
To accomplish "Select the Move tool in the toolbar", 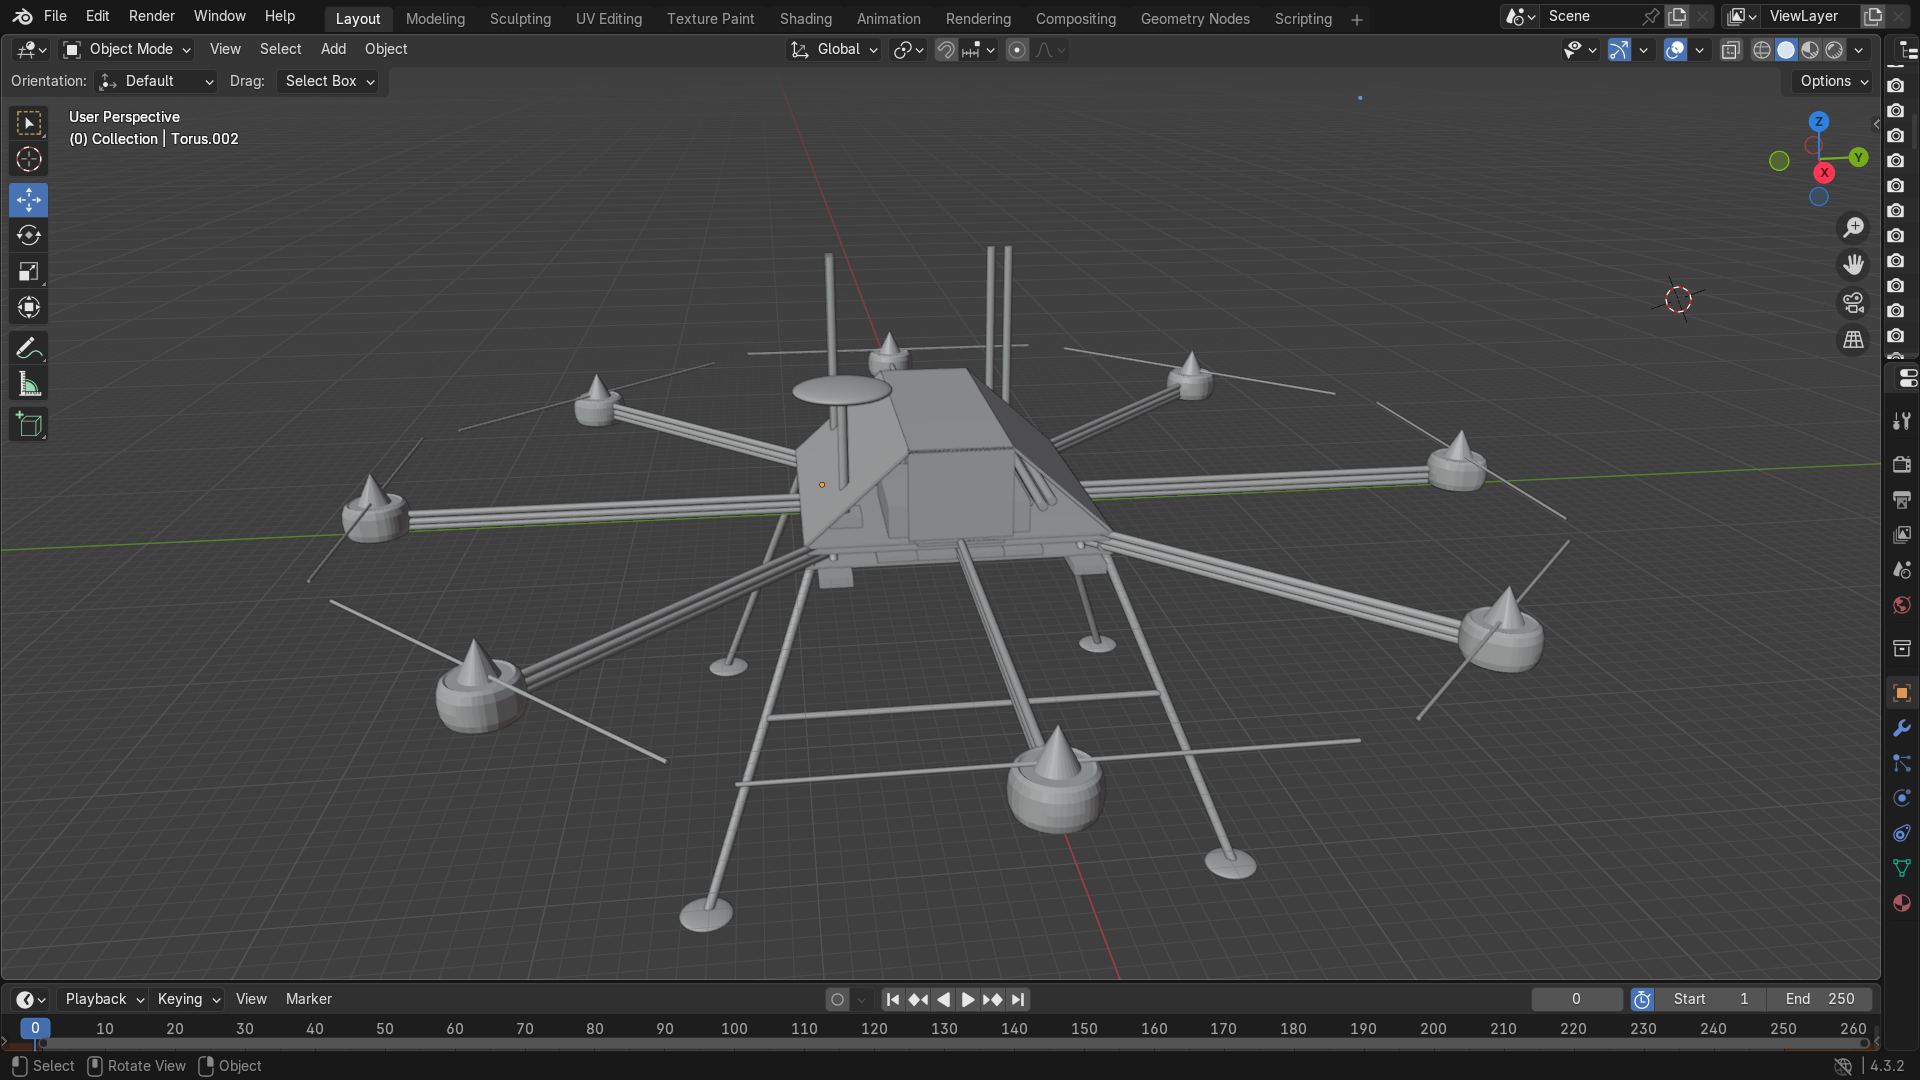I will click(28, 200).
